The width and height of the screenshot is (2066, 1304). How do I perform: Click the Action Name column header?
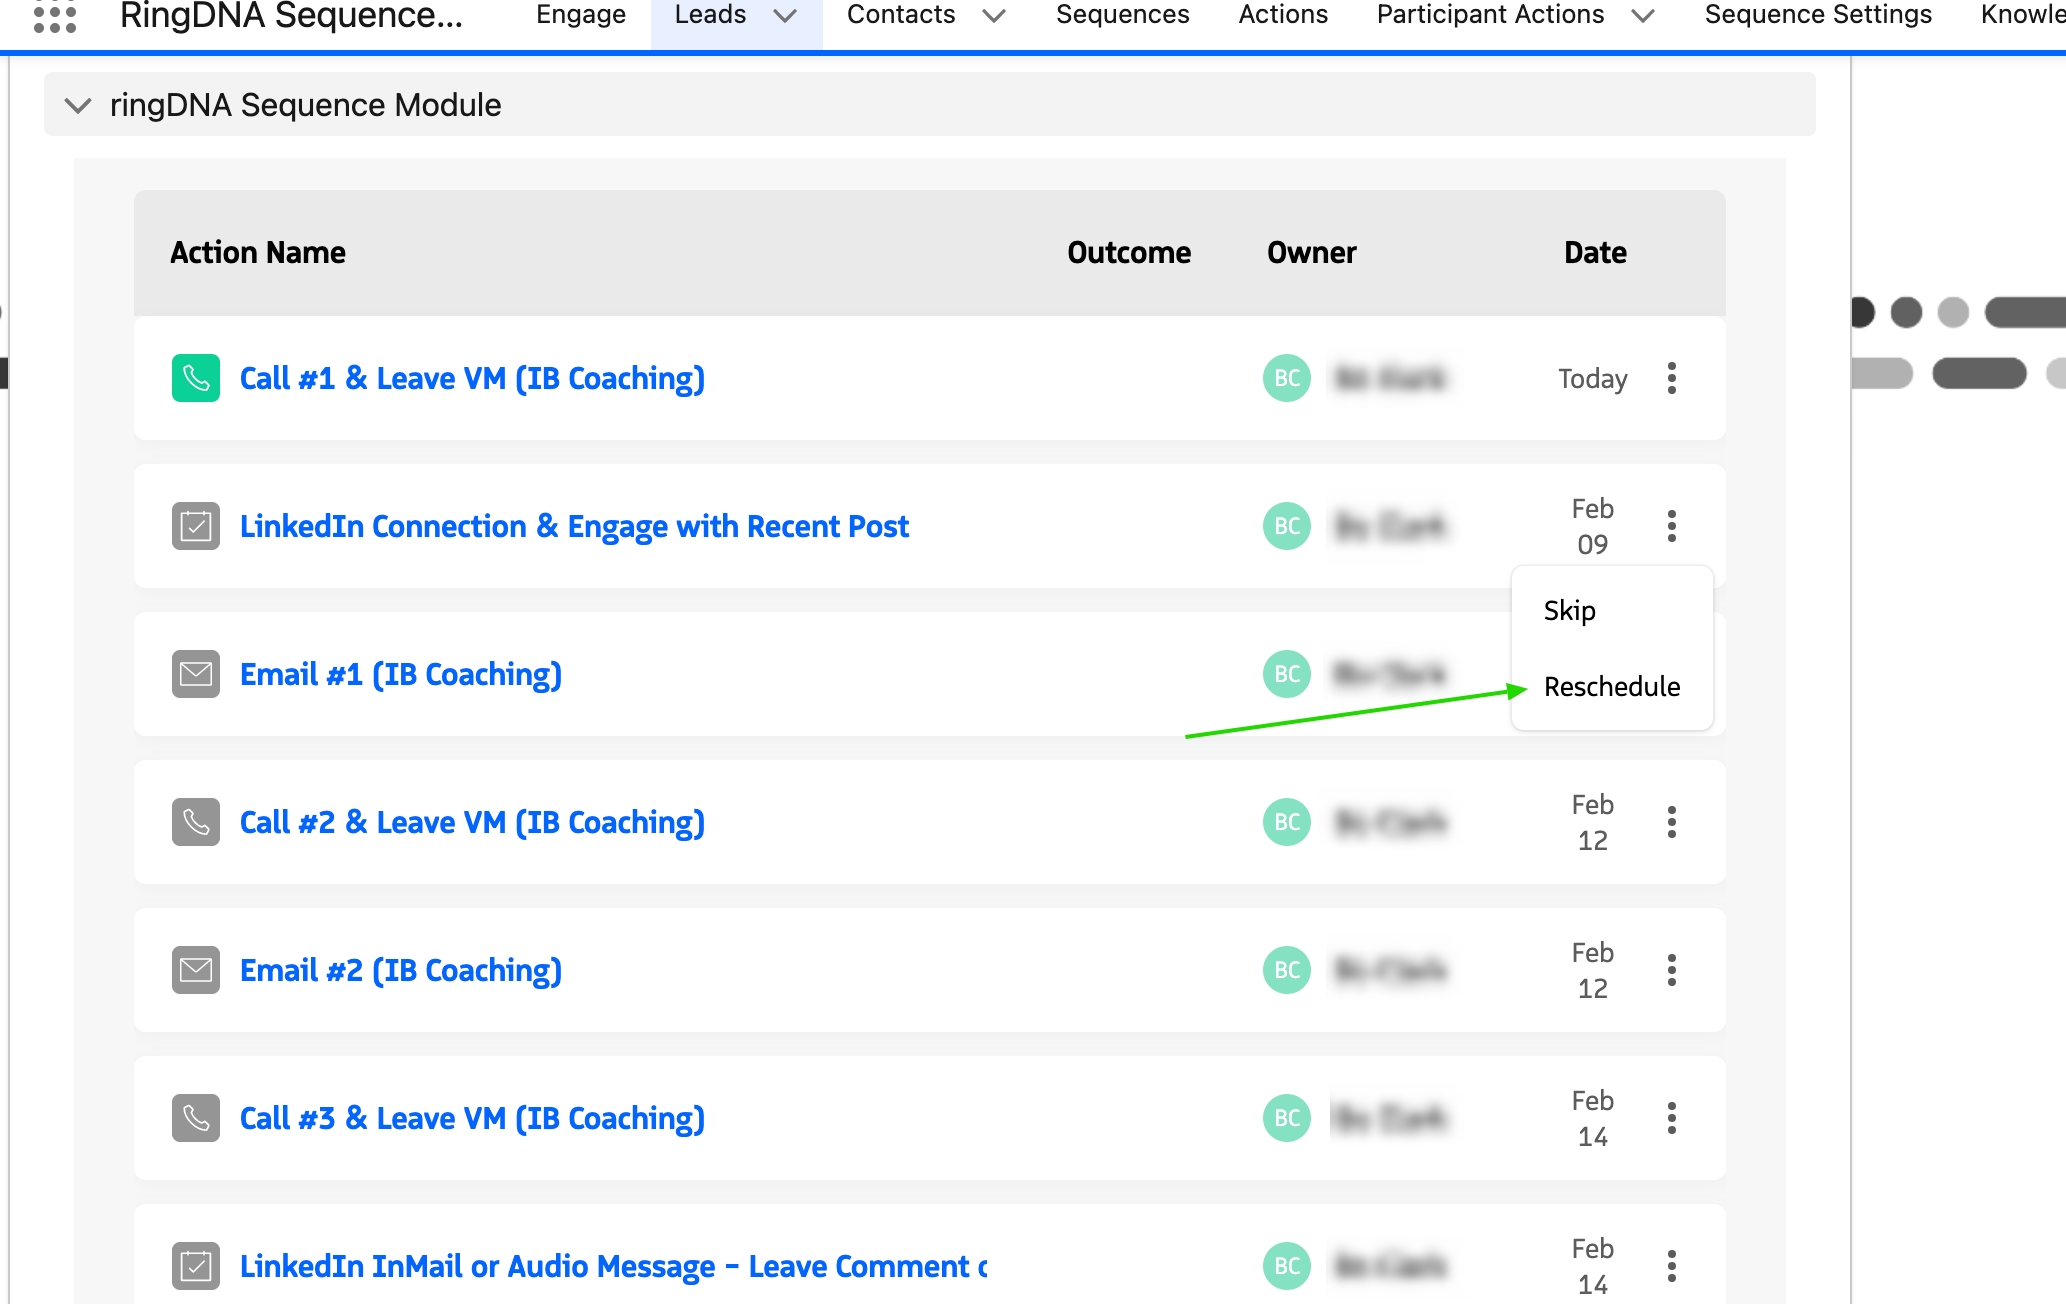click(258, 252)
